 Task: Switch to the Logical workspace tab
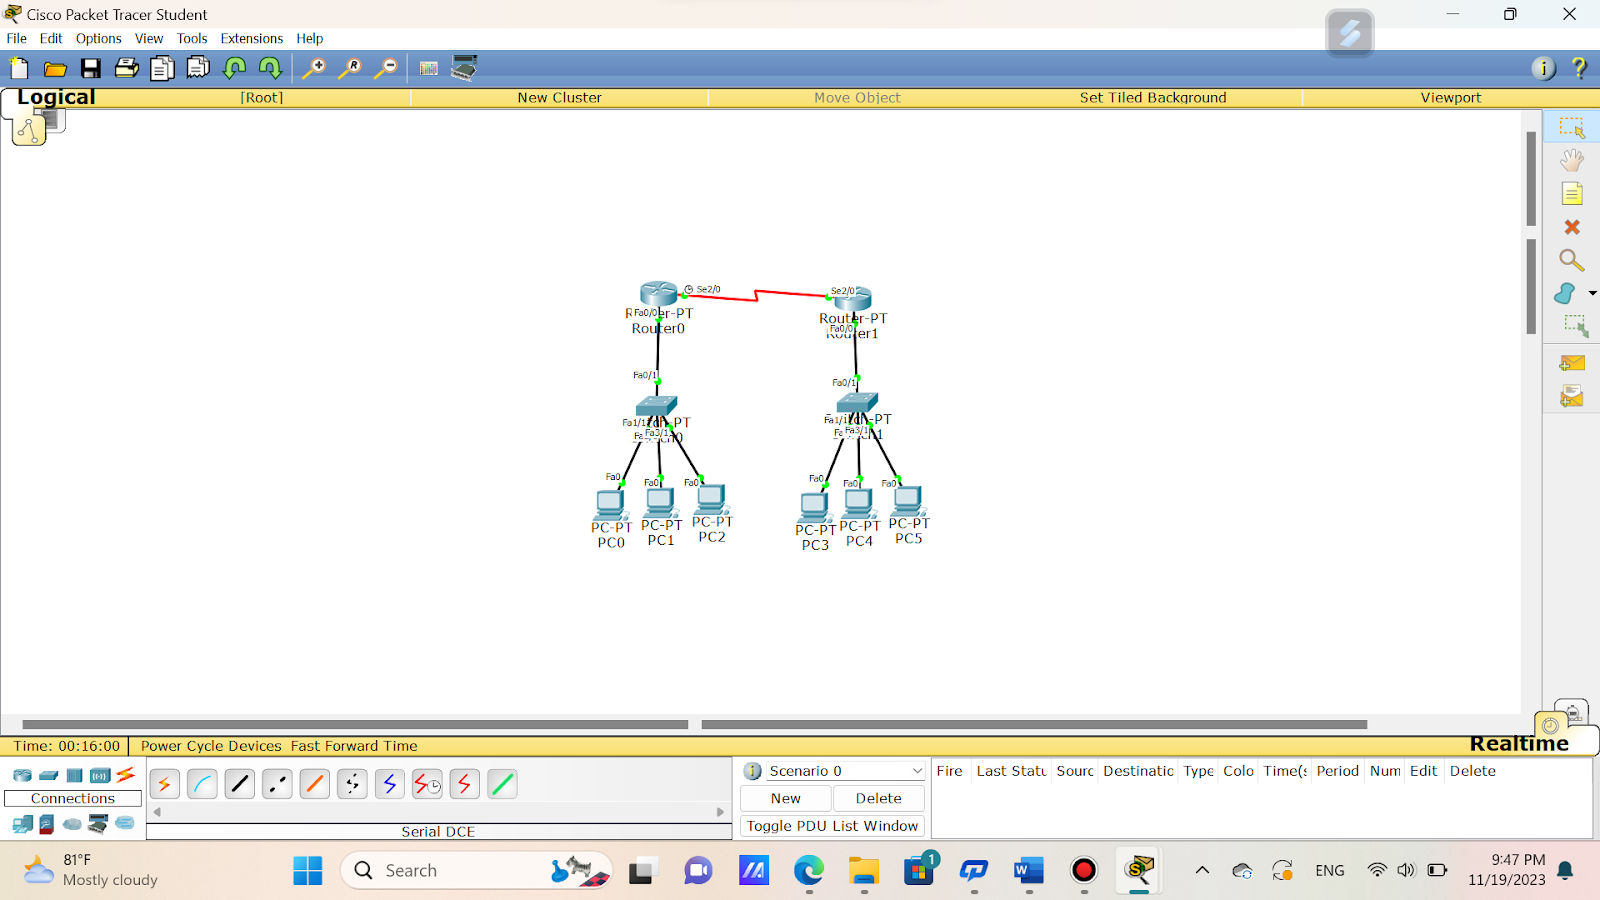tap(56, 97)
